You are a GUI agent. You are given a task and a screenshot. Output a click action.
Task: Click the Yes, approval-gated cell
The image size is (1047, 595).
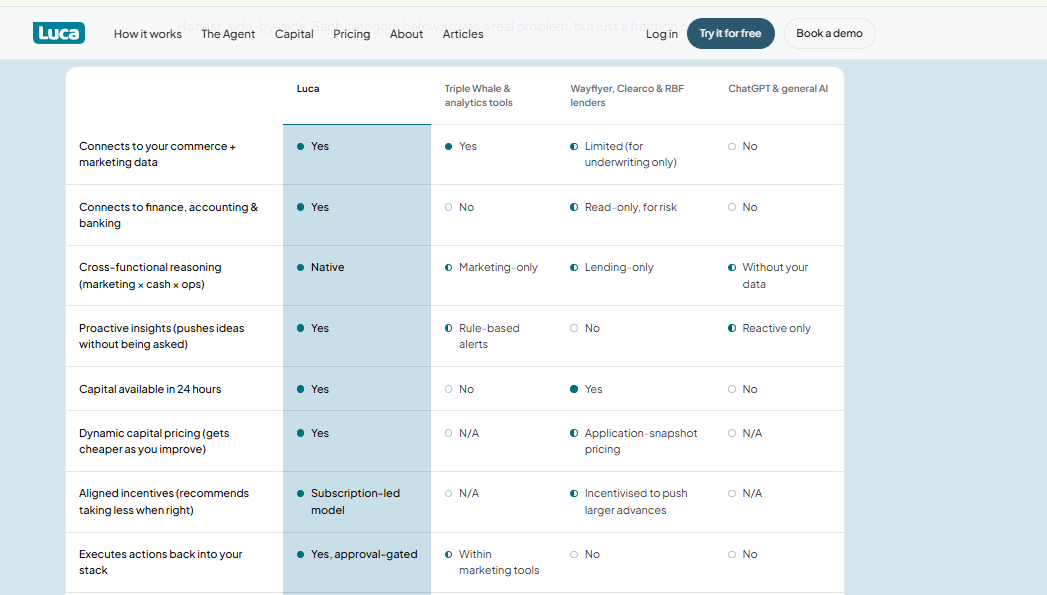pyautogui.click(x=364, y=554)
